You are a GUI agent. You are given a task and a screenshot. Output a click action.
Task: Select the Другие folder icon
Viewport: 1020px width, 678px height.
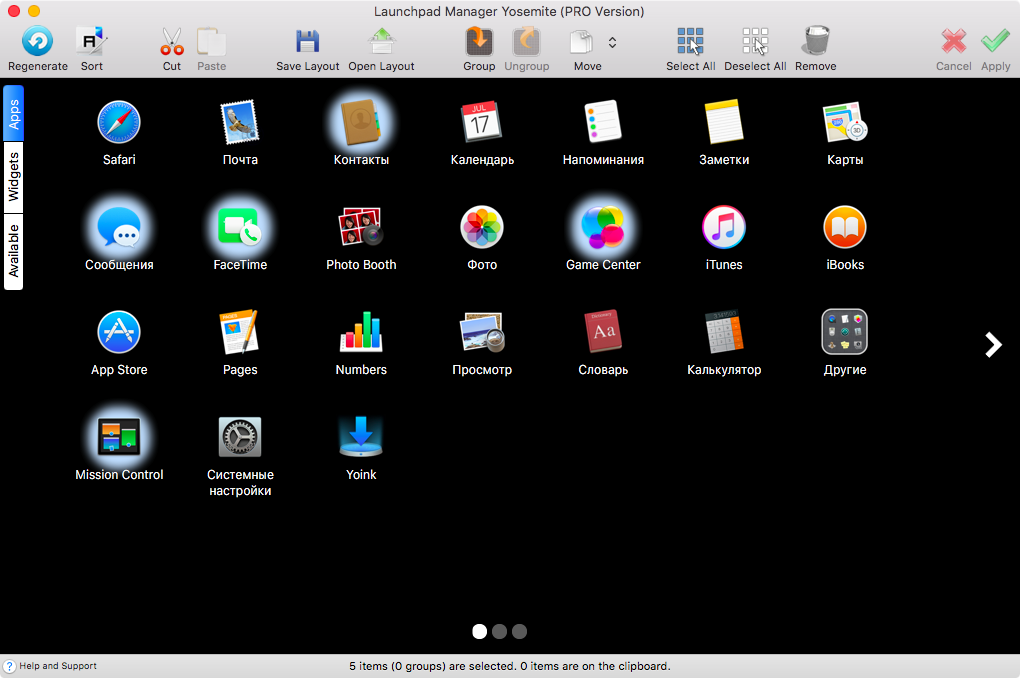pyautogui.click(x=844, y=332)
